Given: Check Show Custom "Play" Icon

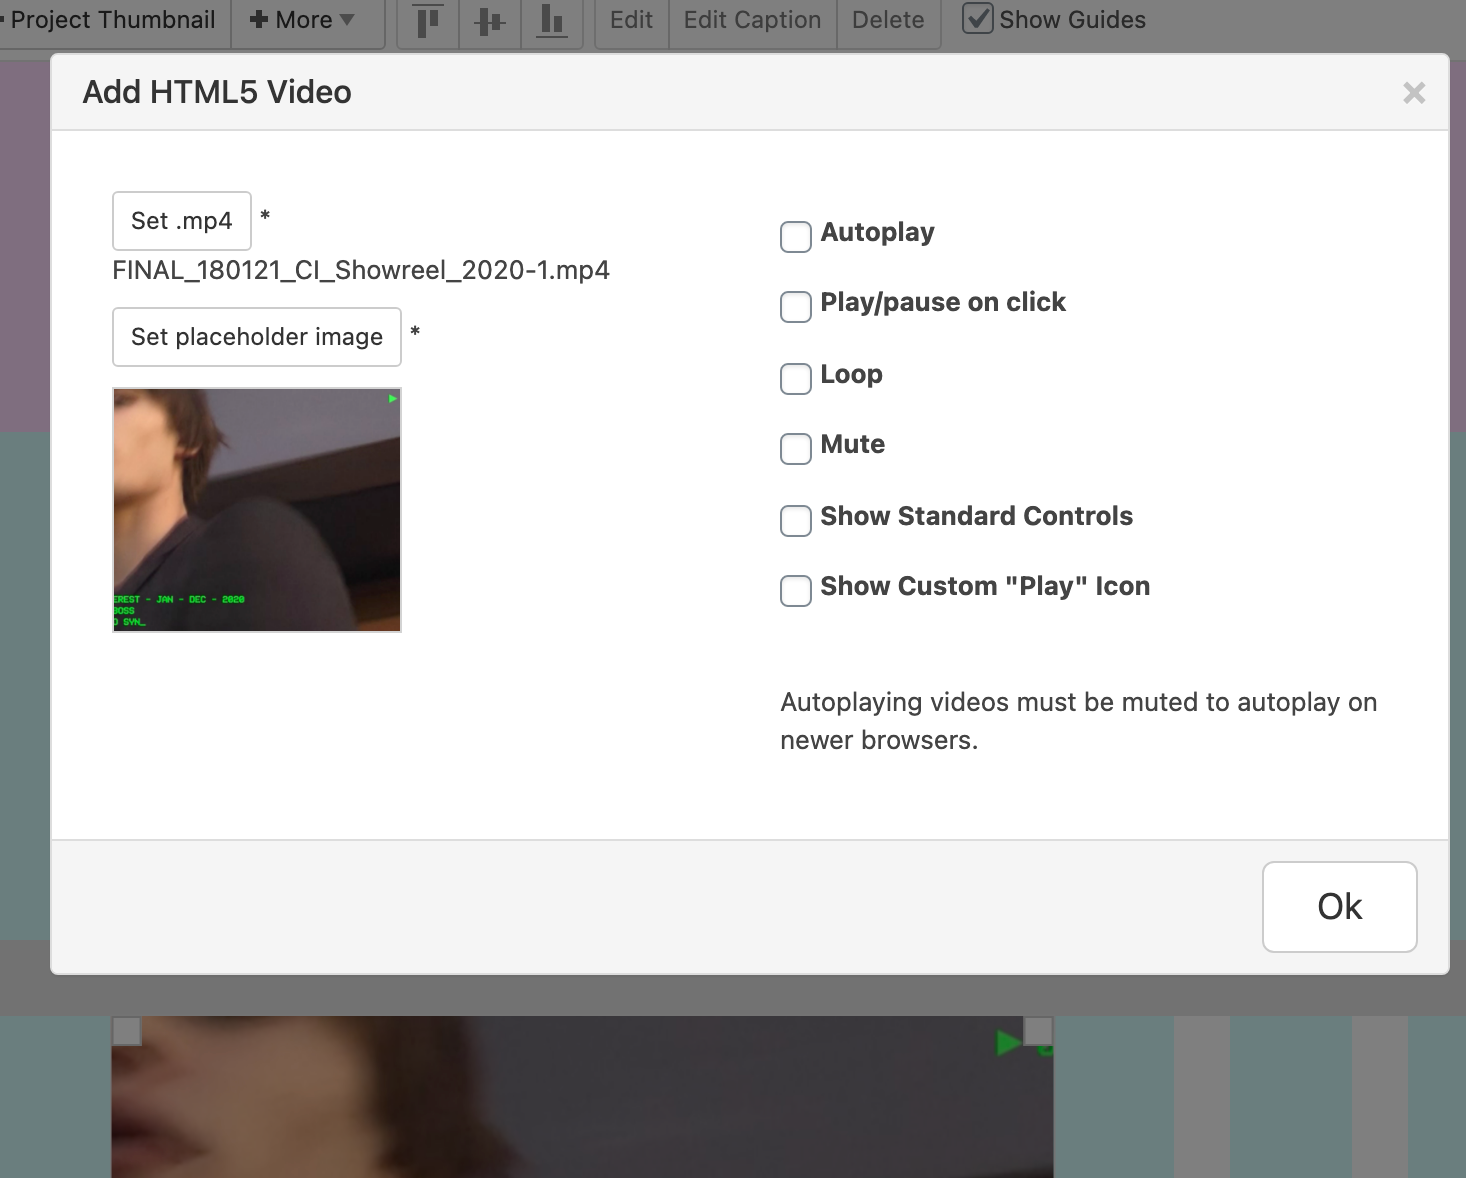Looking at the screenshot, I should coord(795,591).
